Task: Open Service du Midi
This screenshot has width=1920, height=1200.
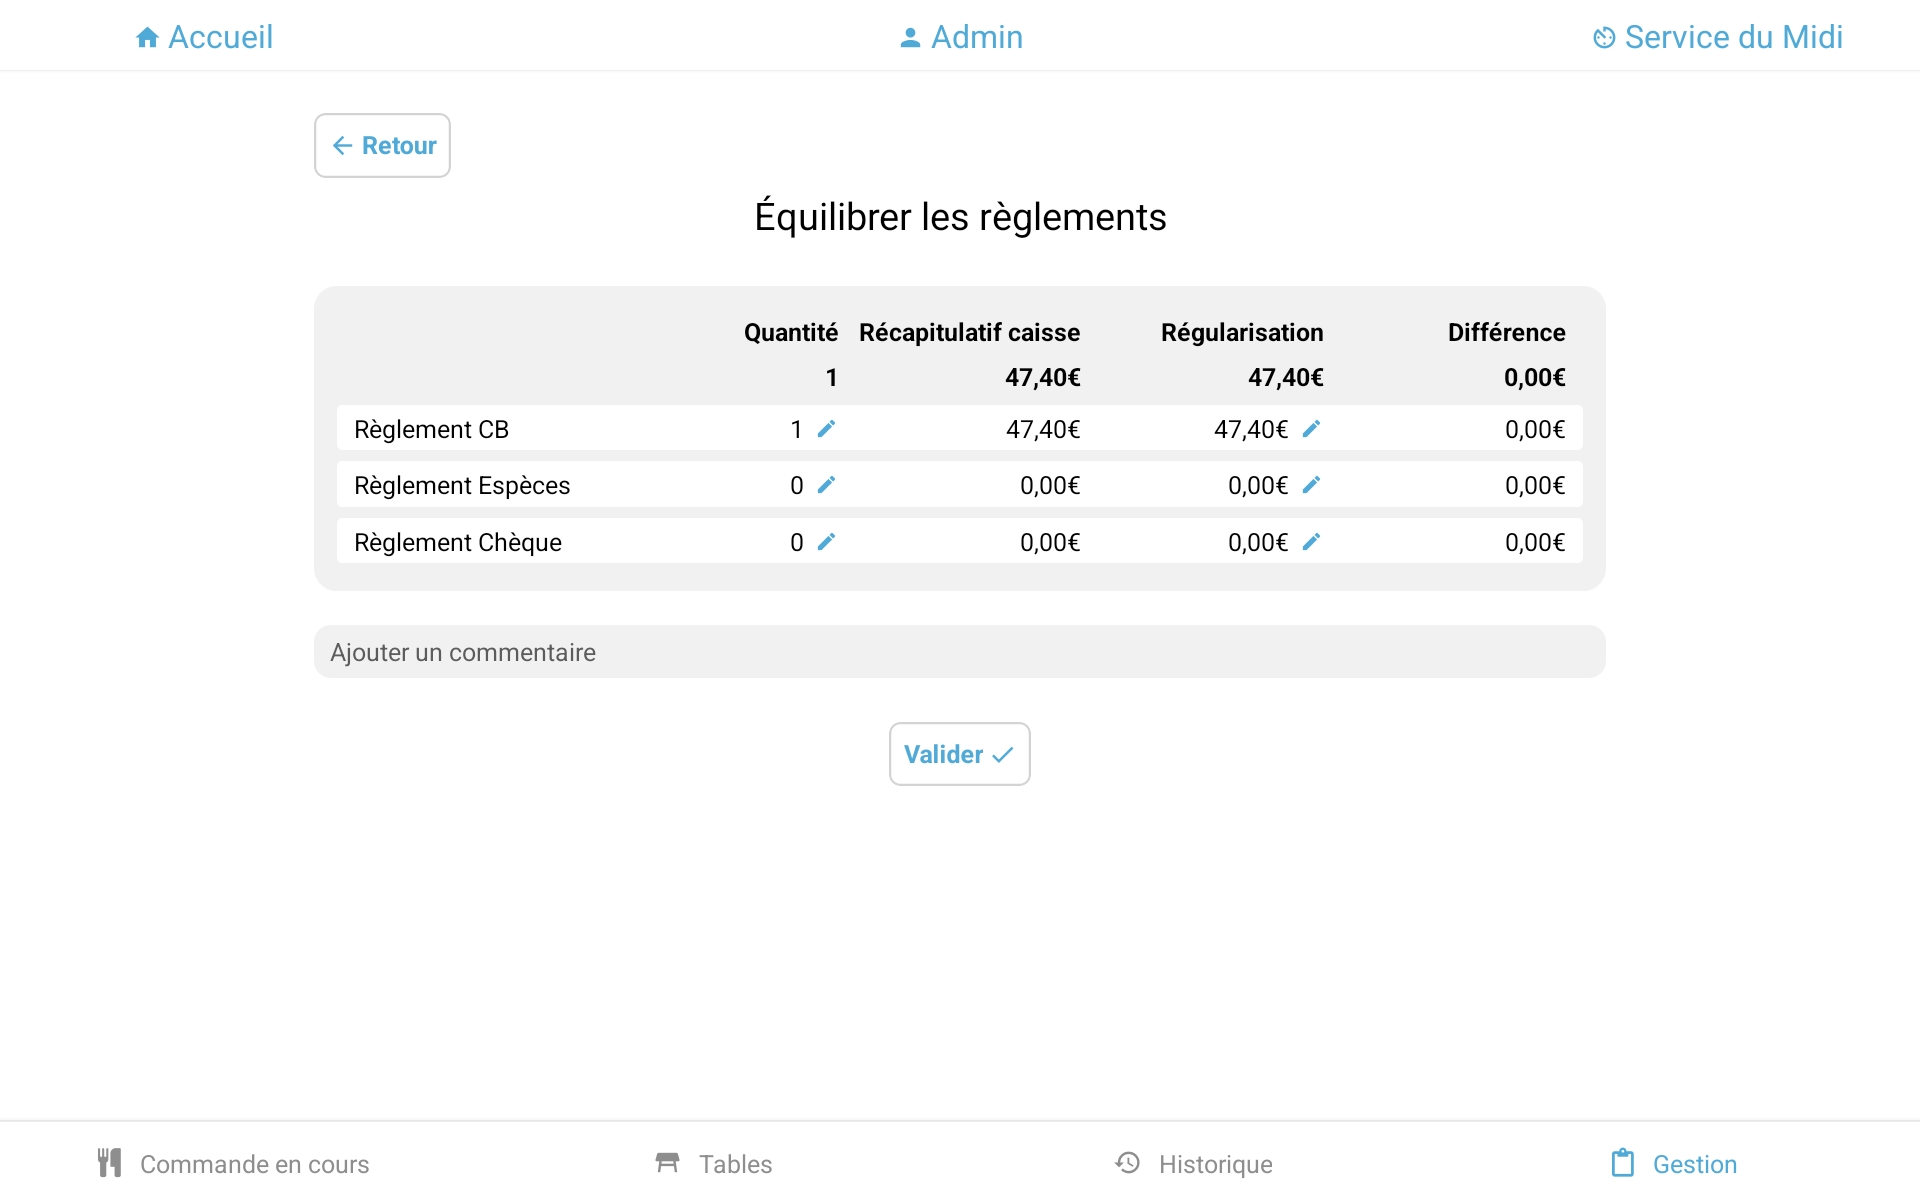Action: [x=1718, y=37]
